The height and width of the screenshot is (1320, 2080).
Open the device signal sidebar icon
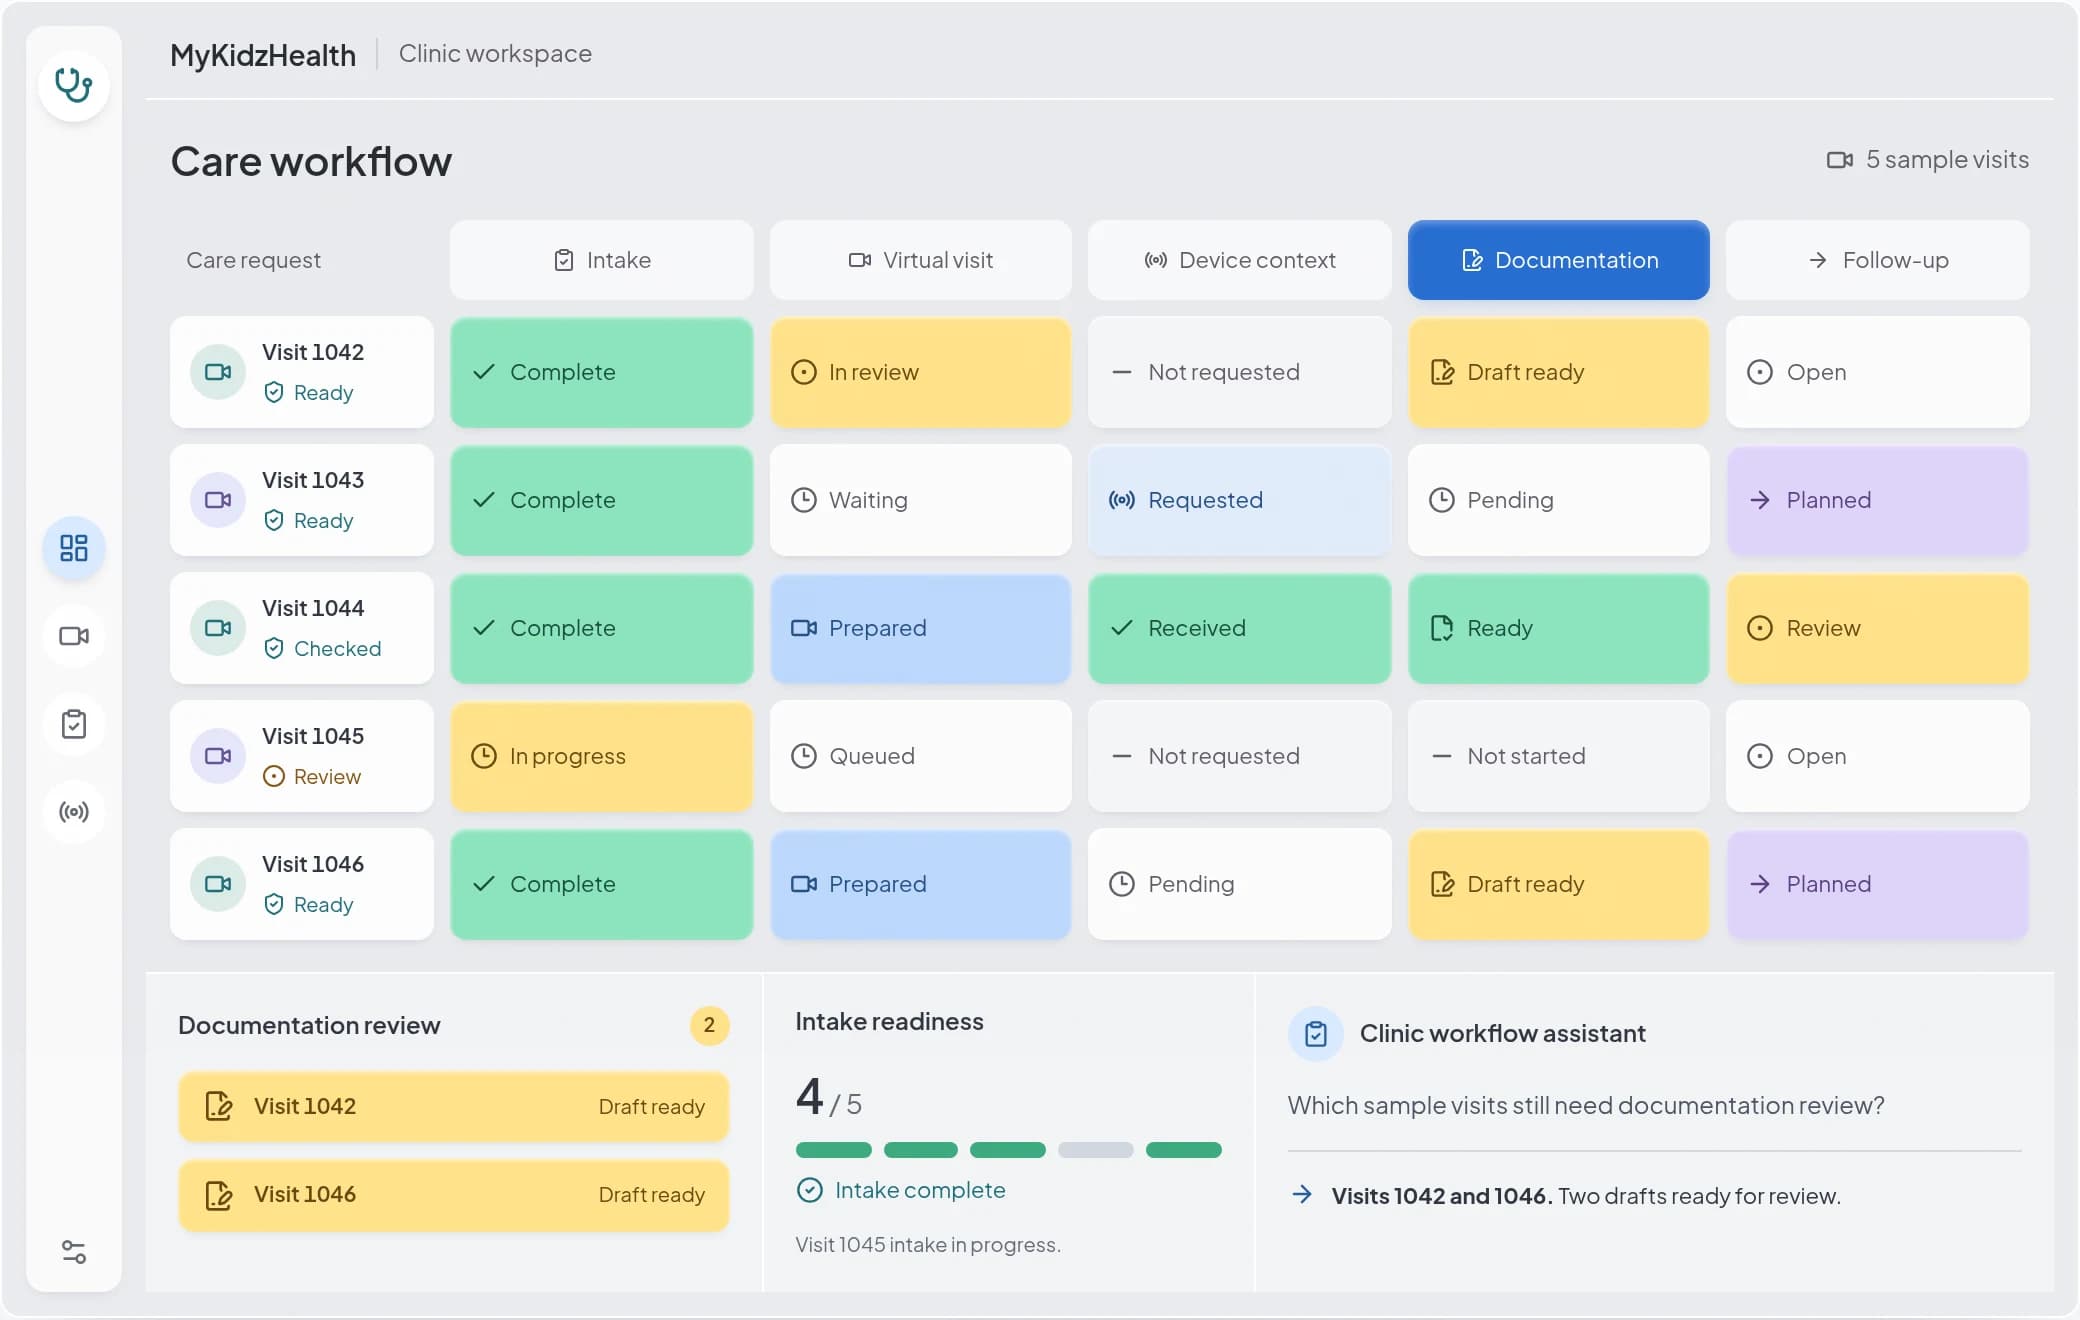[74, 812]
